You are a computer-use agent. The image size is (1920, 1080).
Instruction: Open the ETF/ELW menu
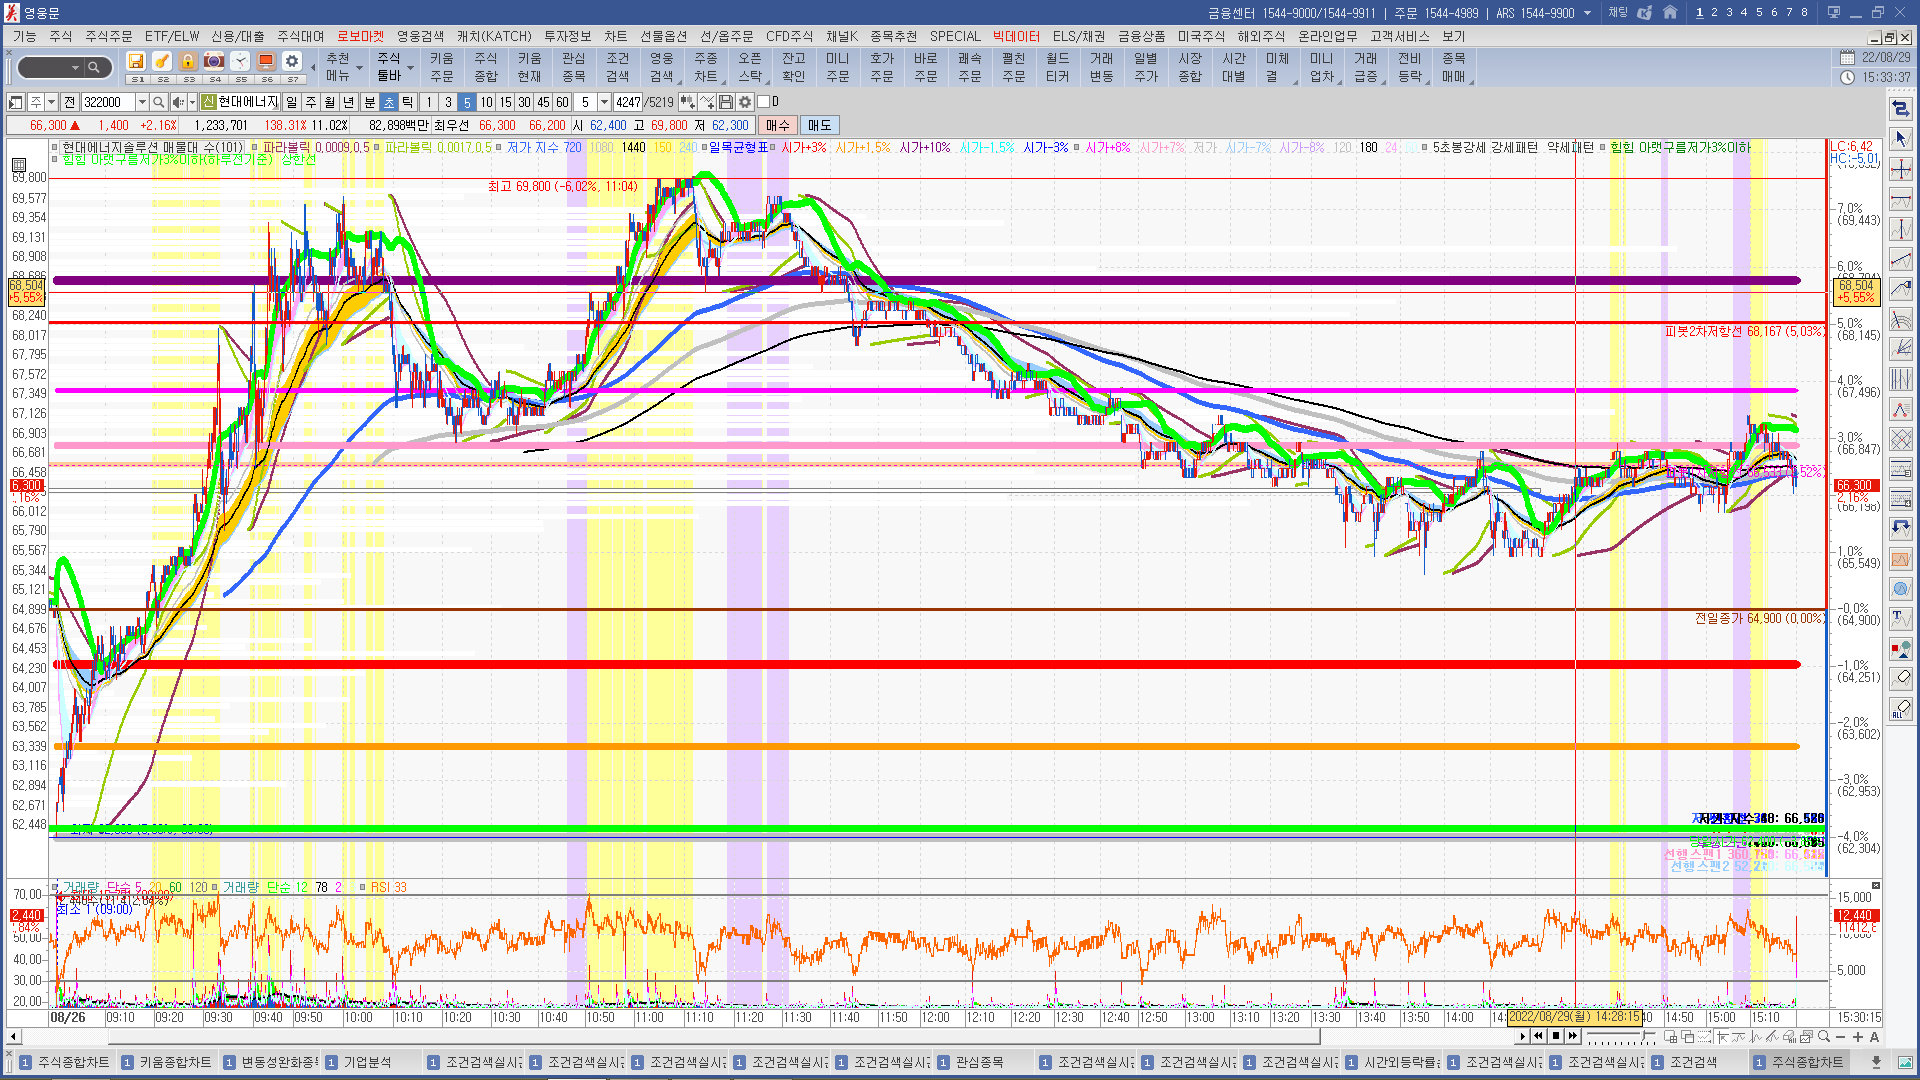tap(172, 36)
